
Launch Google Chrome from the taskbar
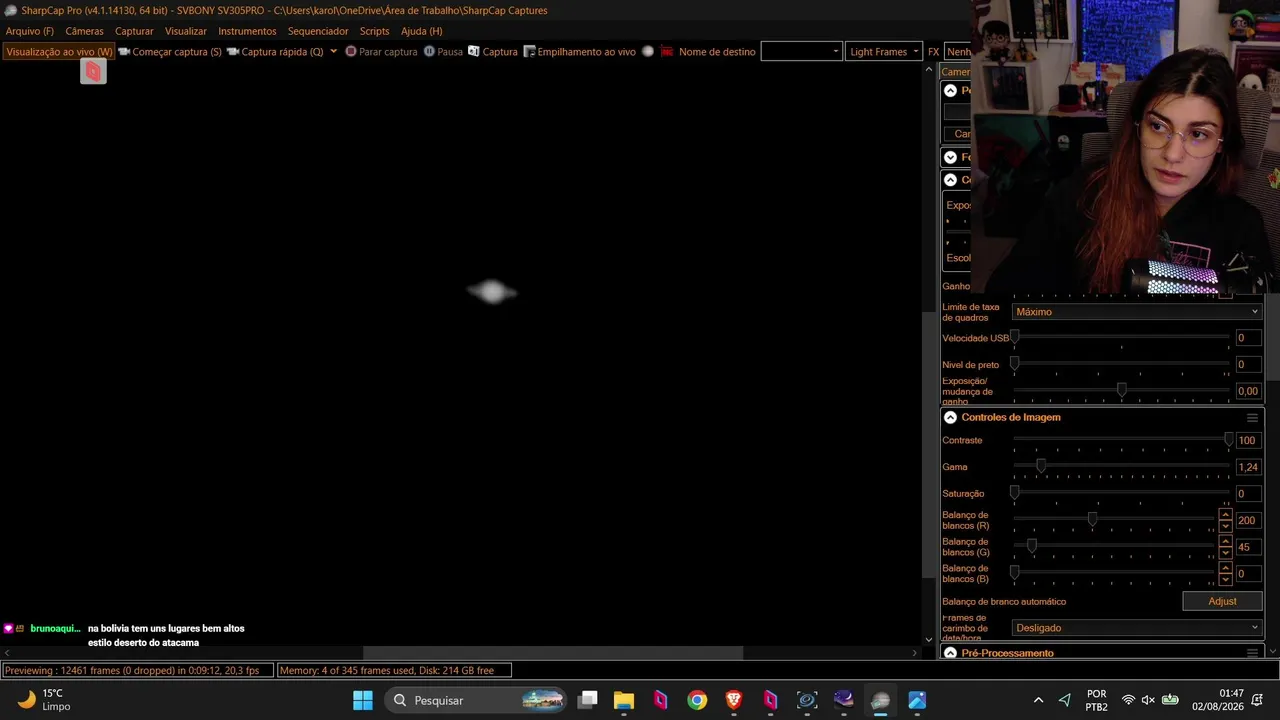click(697, 700)
